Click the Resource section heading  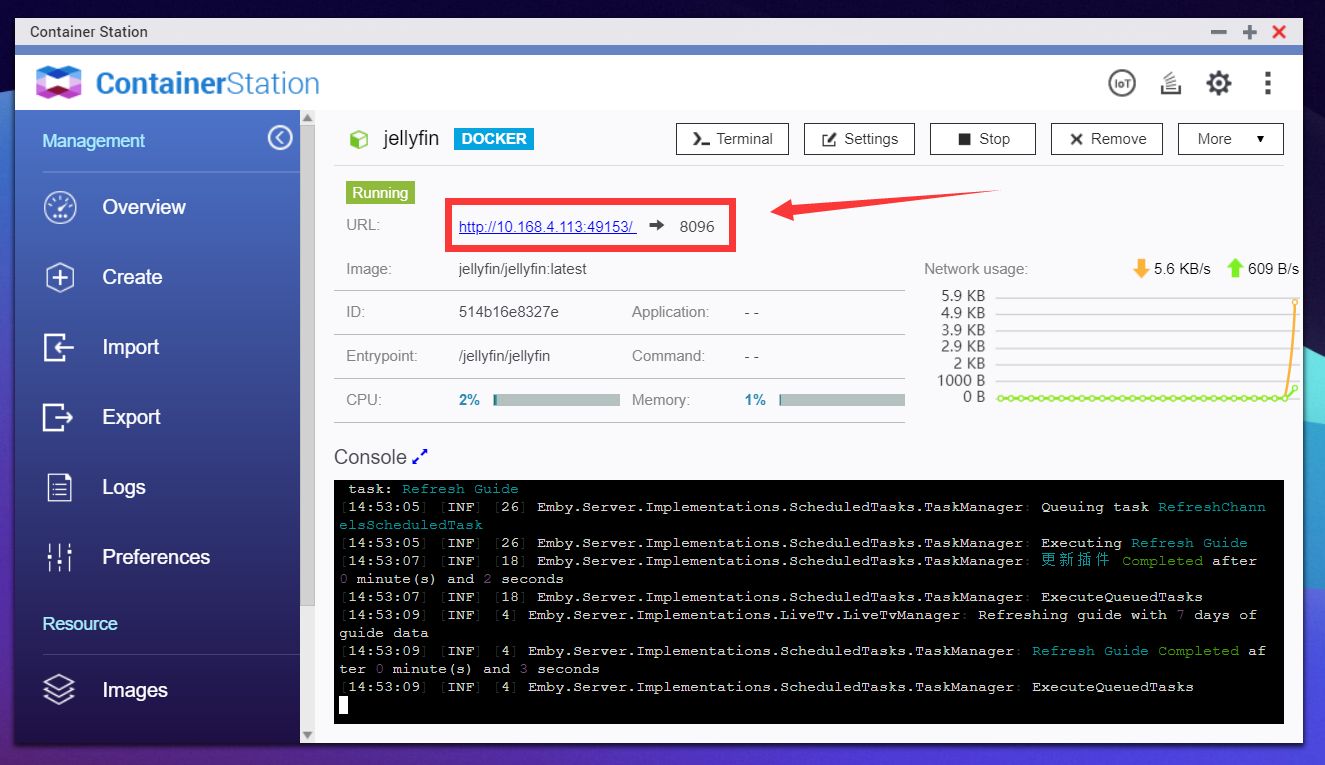pyautogui.click(x=80, y=624)
